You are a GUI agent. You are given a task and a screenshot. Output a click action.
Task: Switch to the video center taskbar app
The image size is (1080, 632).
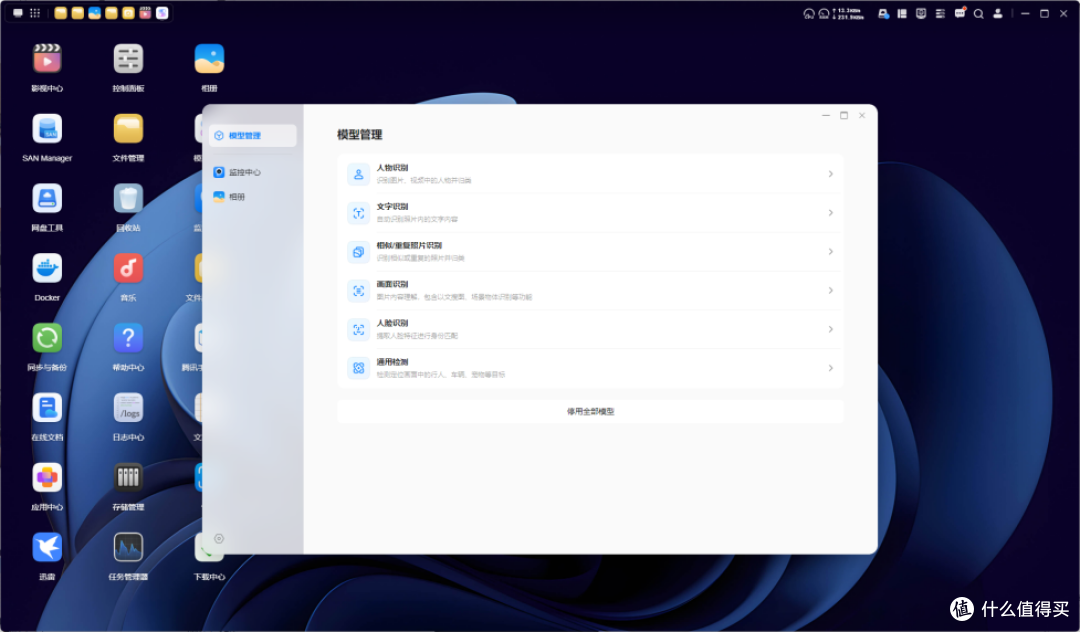tap(145, 13)
